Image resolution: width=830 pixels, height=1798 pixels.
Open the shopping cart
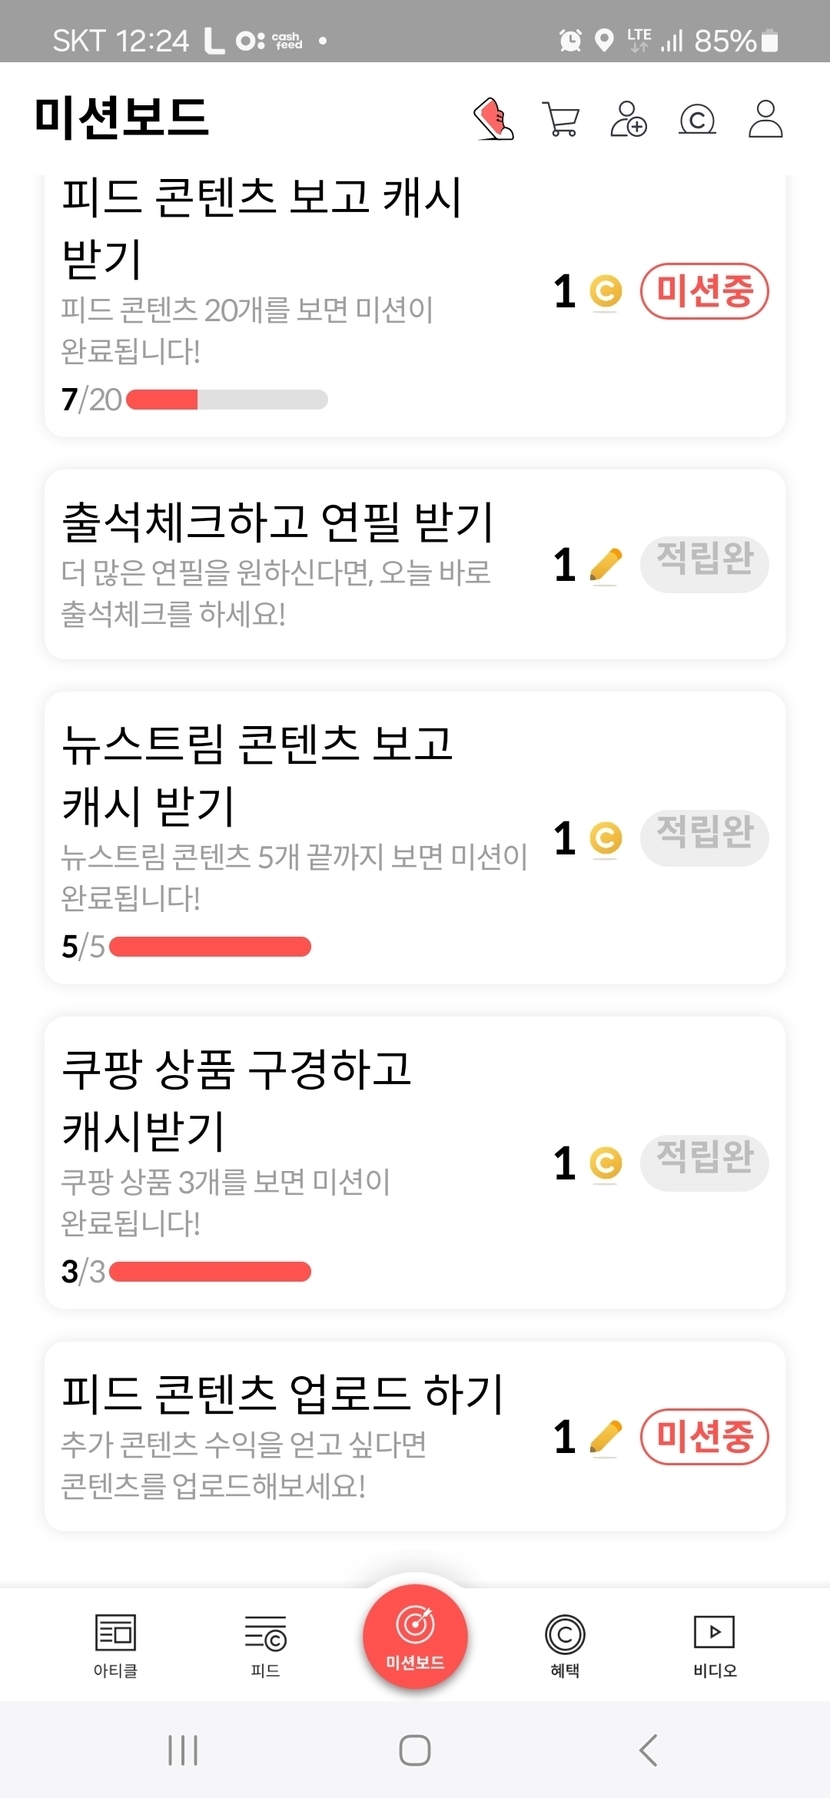point(560,119)
